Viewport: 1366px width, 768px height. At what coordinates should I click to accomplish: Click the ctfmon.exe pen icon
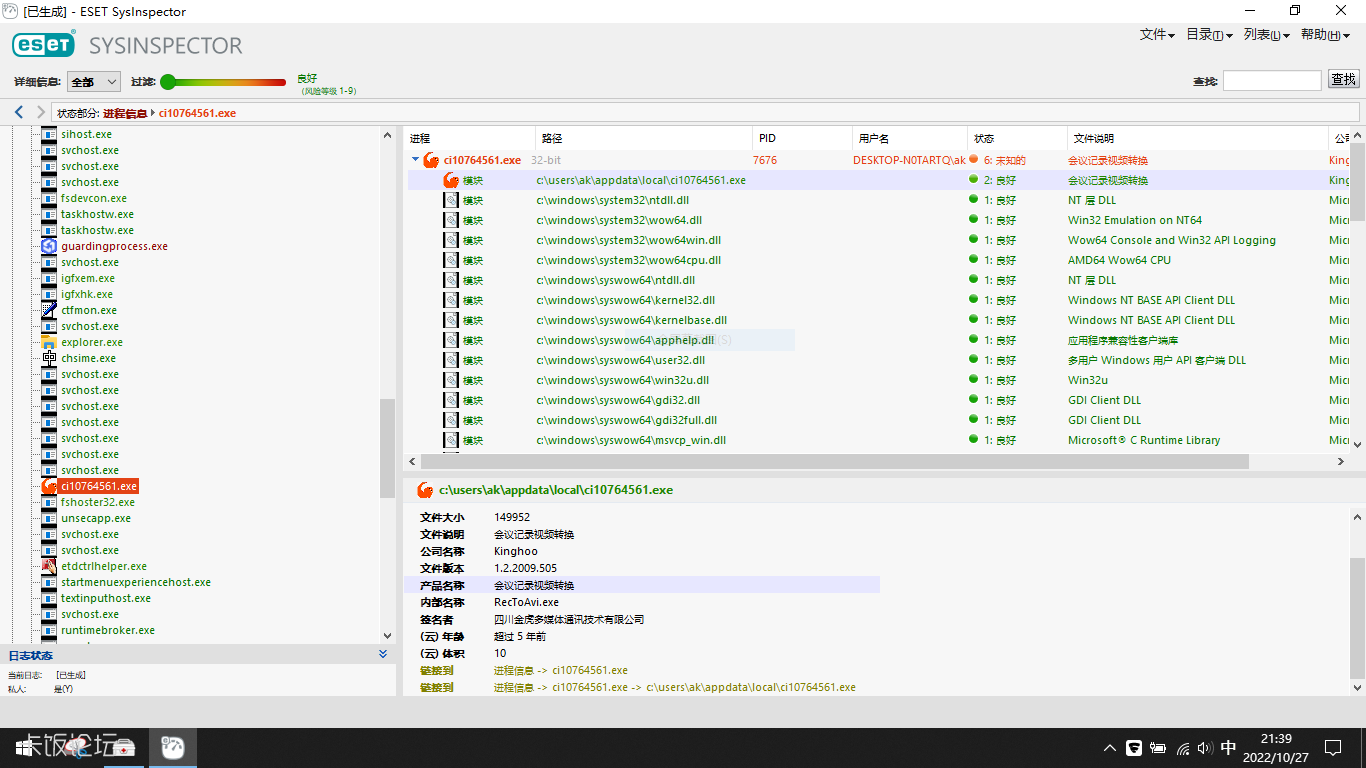pyautogui.click(x=49, y=310)
